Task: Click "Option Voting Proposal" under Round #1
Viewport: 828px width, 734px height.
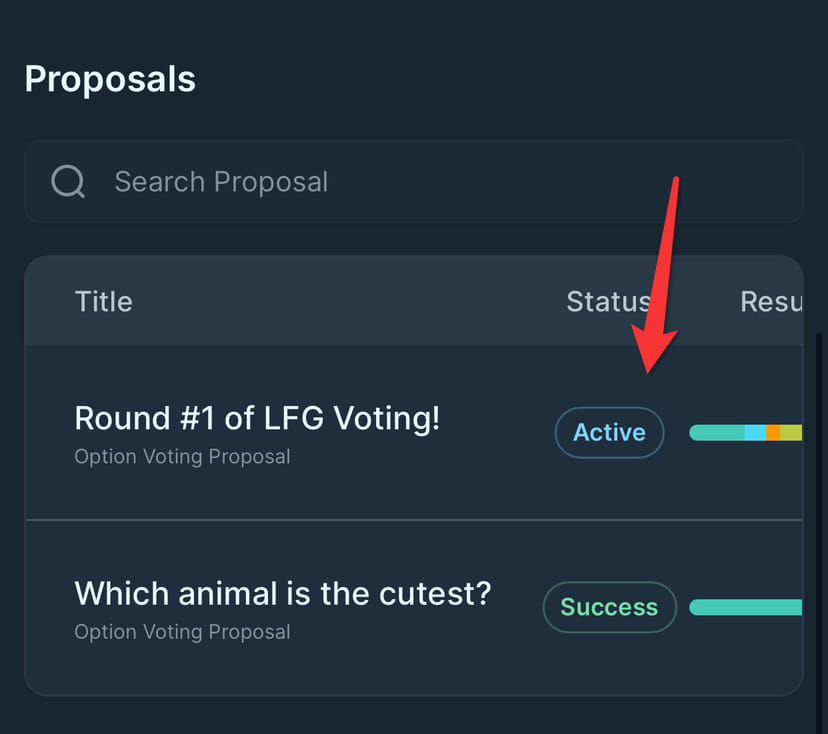Action: [182, 456]
